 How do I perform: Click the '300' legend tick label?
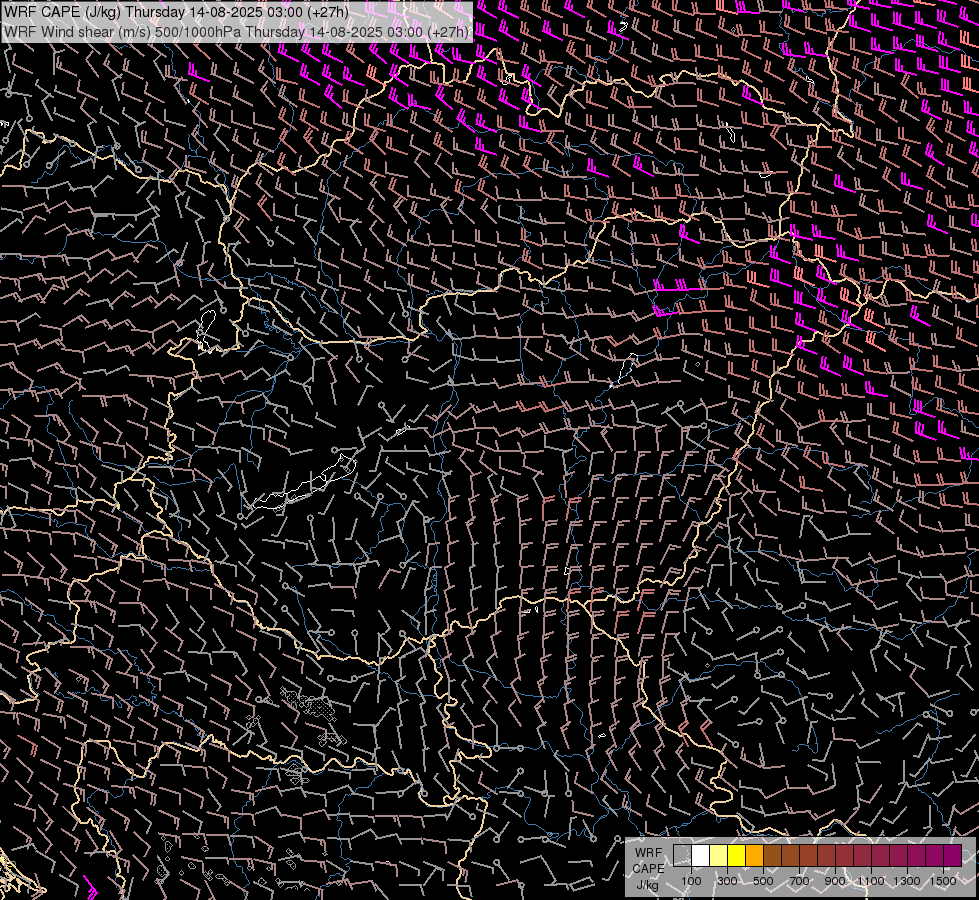[x=727, y=881]
